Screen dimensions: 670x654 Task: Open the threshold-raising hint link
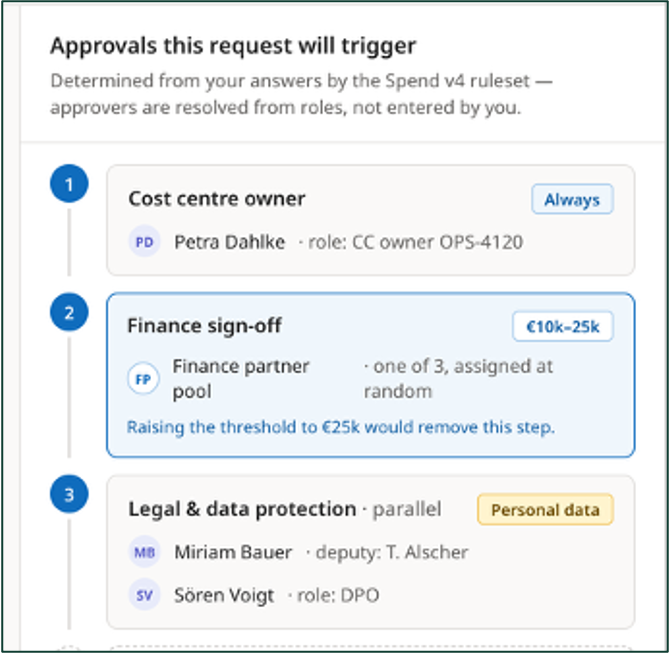click(341, 427)
